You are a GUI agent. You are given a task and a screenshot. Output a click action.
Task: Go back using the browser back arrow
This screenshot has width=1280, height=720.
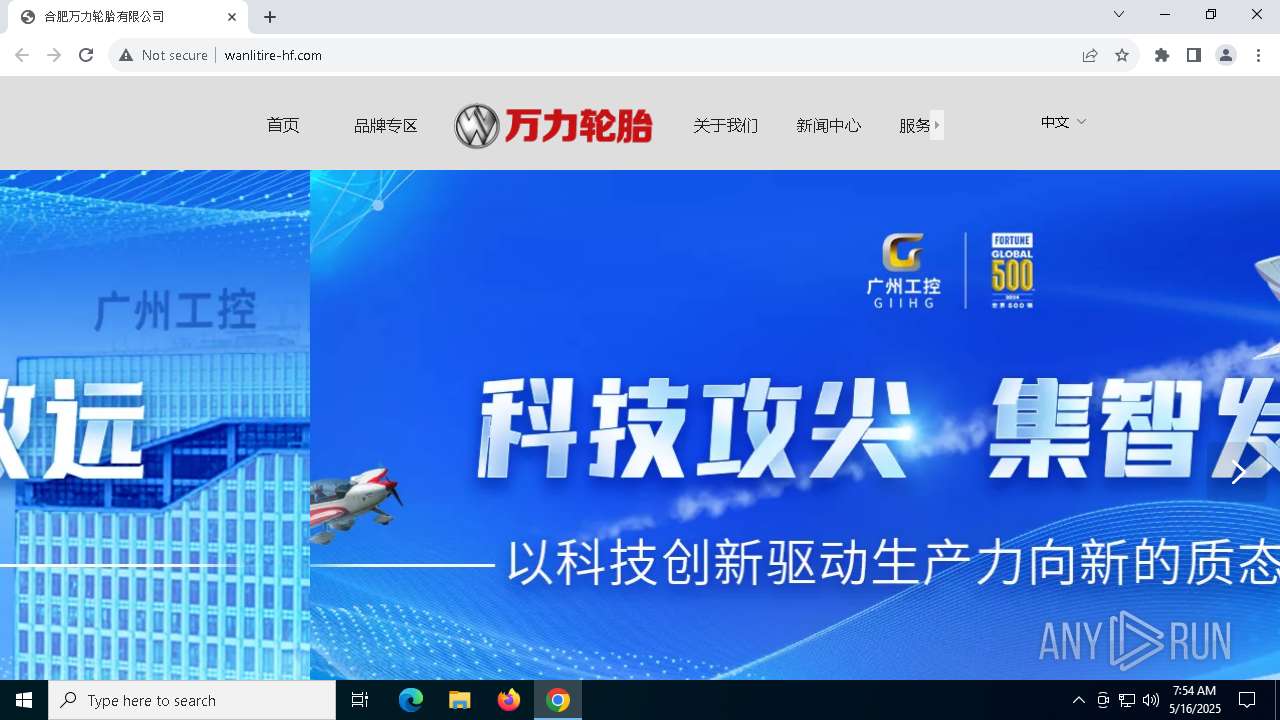[x=22, y=55]
